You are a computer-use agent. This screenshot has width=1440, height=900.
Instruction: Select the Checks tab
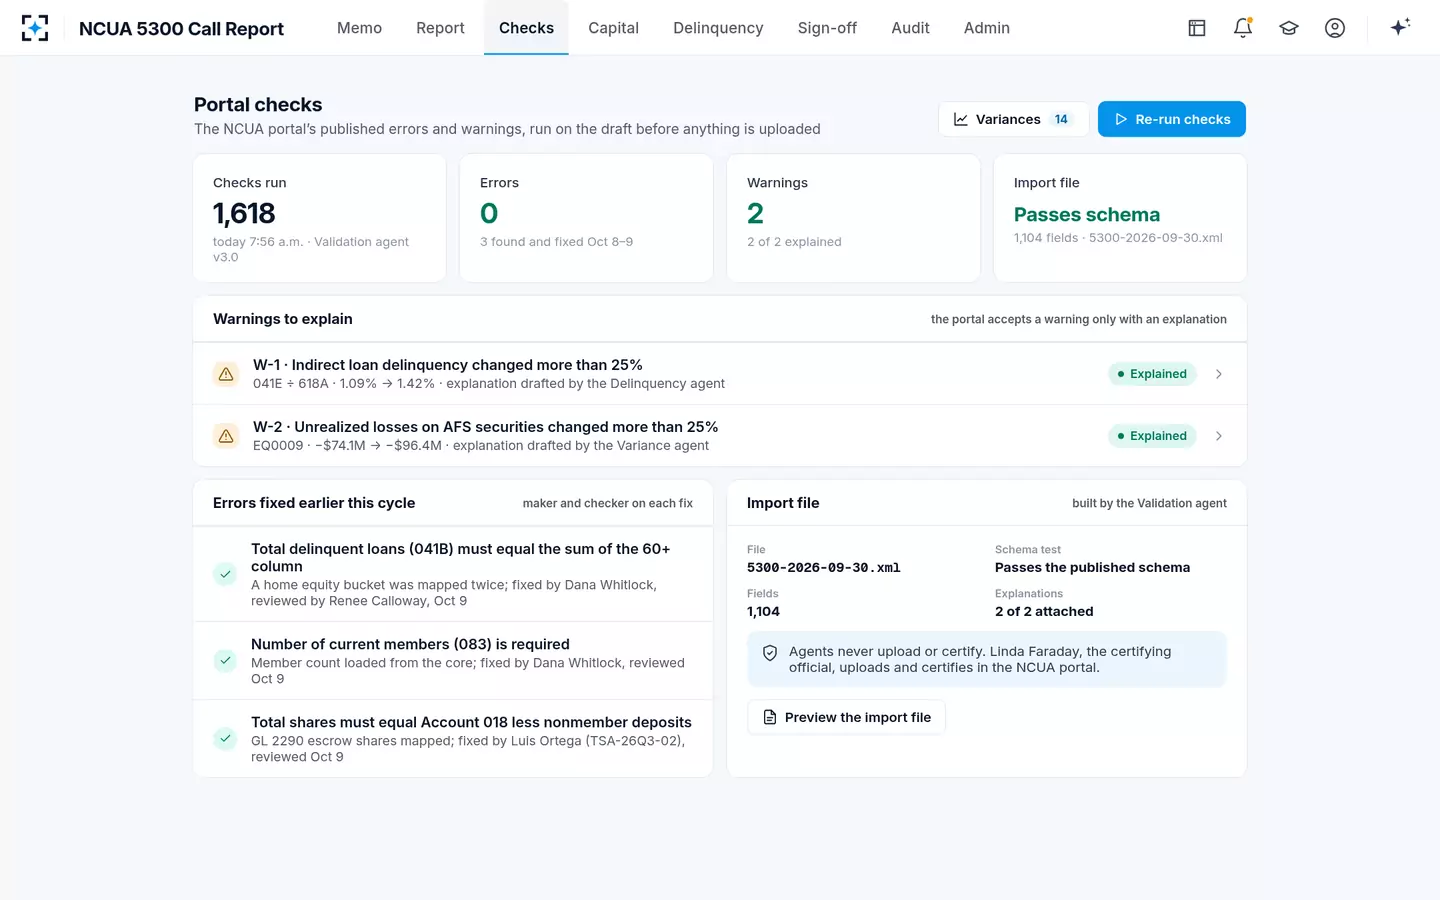tap(526, 28)
